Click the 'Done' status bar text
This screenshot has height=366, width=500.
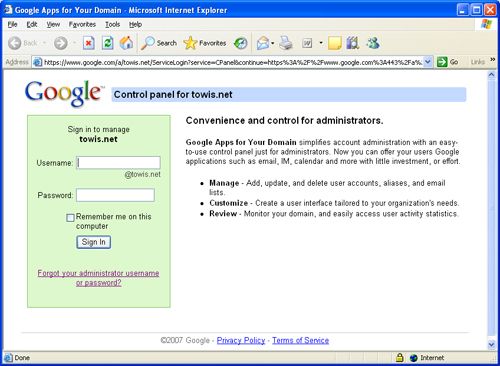(22, 358)
